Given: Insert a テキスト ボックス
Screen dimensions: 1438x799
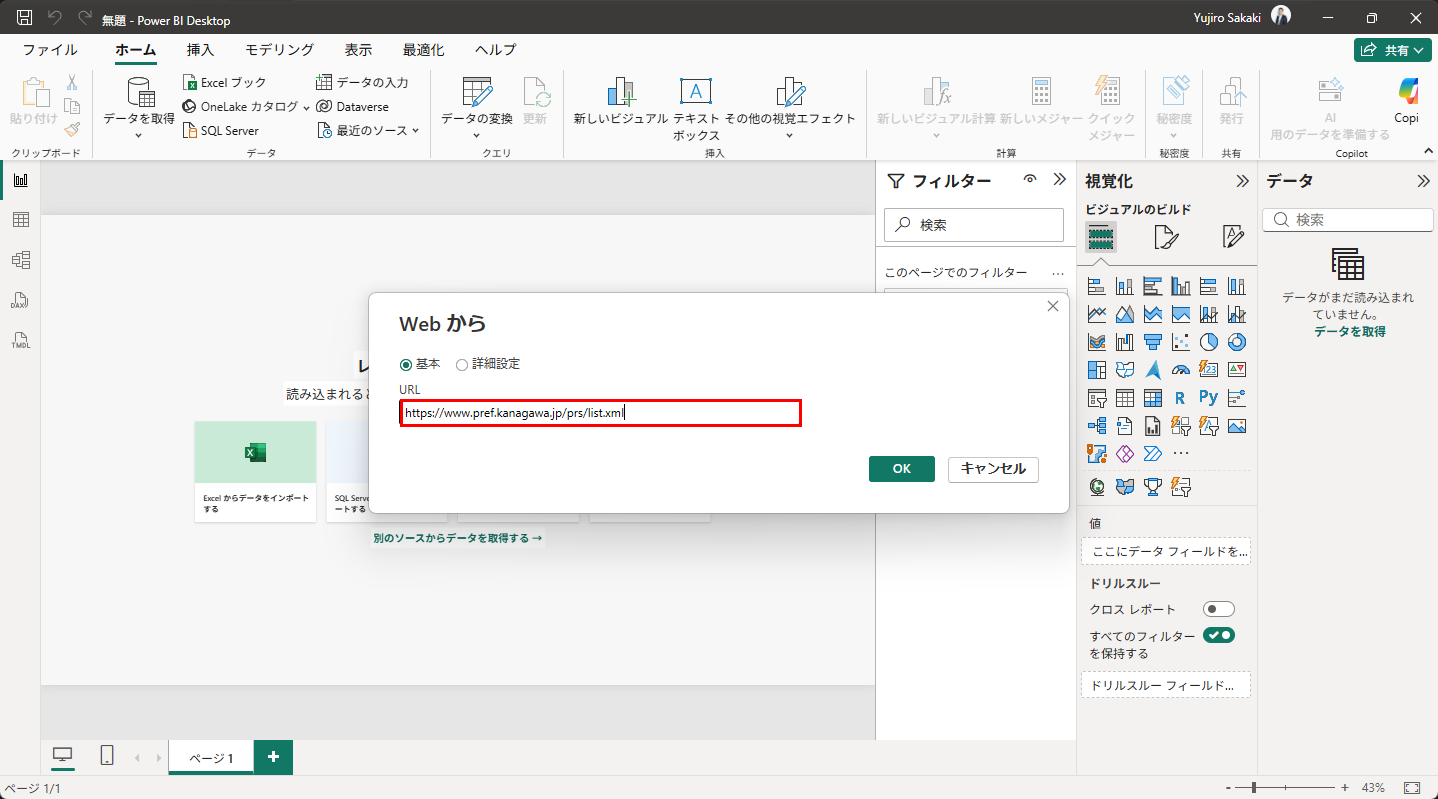Looking at the screenshot, I should (x=696, y=108).
